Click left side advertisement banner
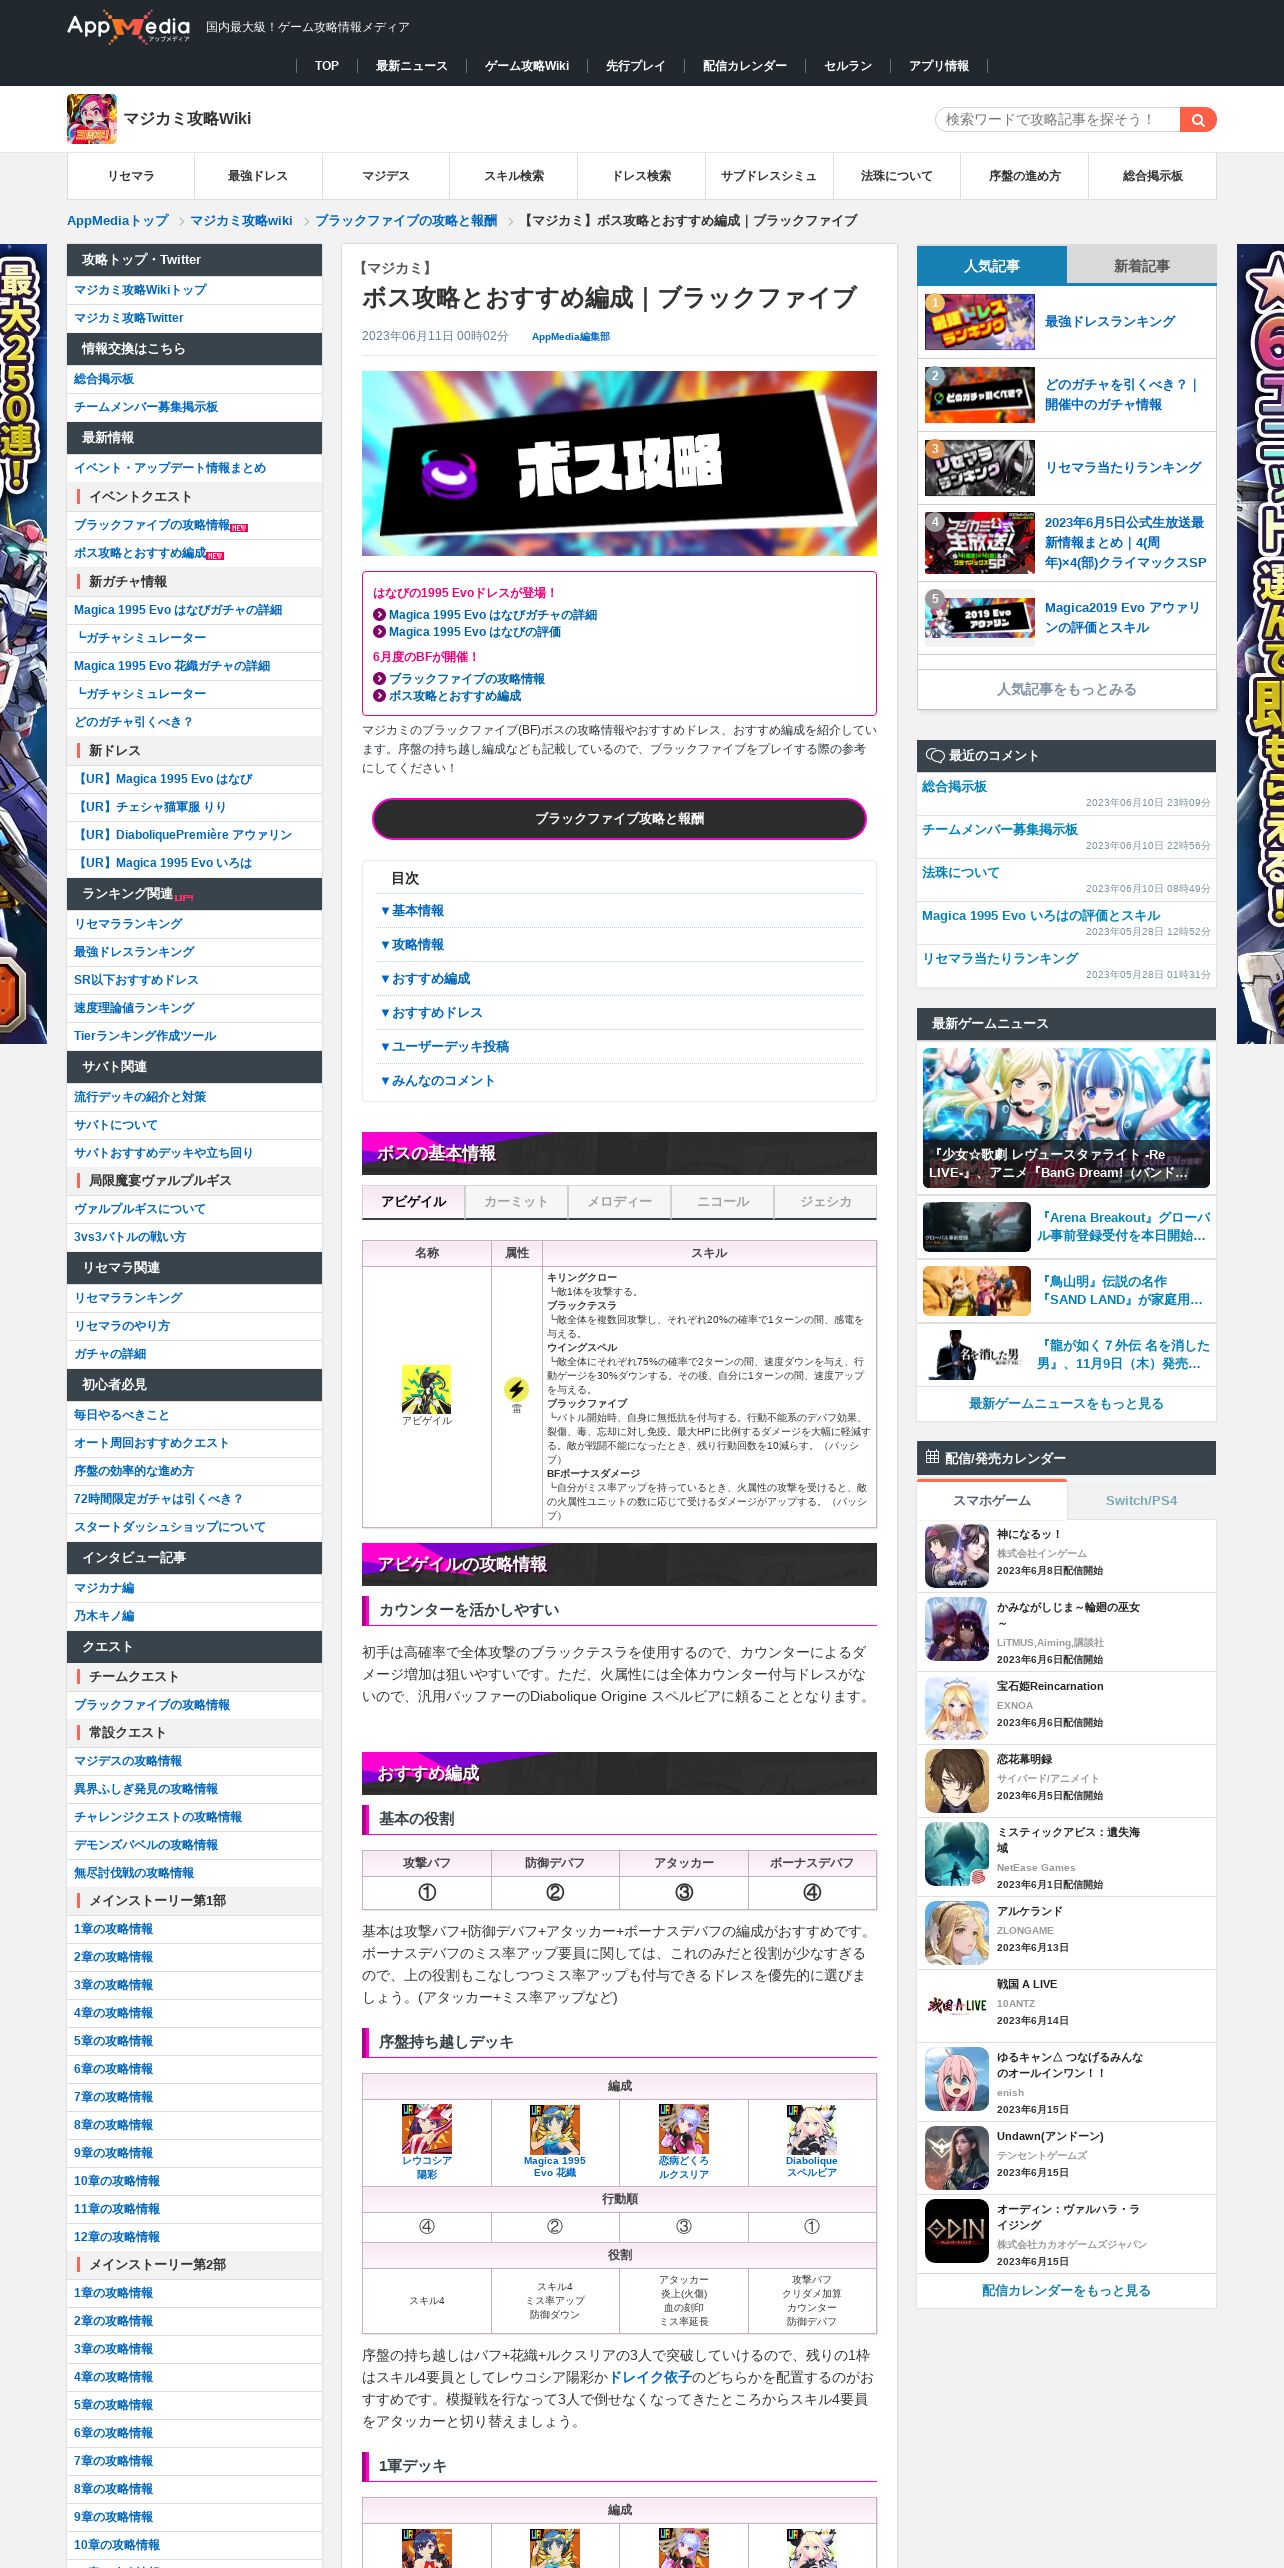The height and width of the screenshot is (2568, 1284). [x=23, y=644]
